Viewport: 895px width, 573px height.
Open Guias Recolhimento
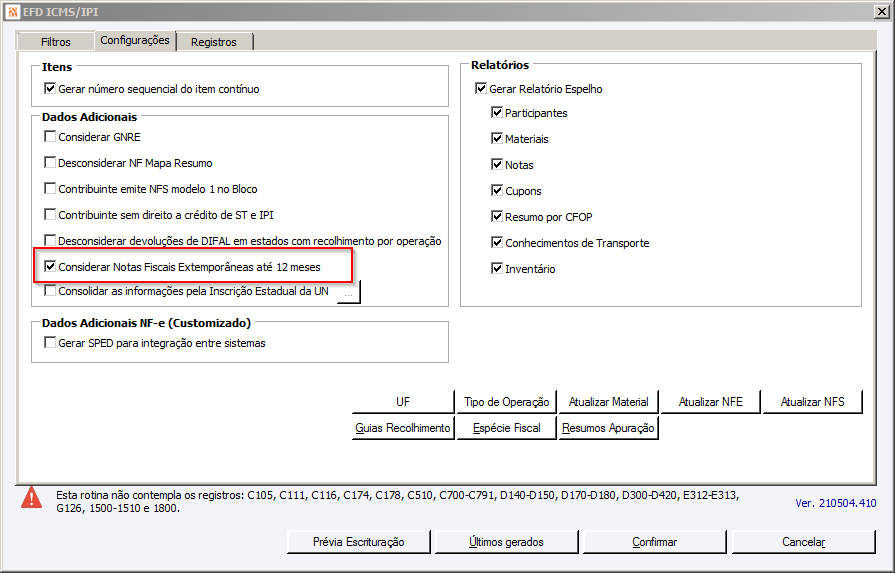click(403, 428)
